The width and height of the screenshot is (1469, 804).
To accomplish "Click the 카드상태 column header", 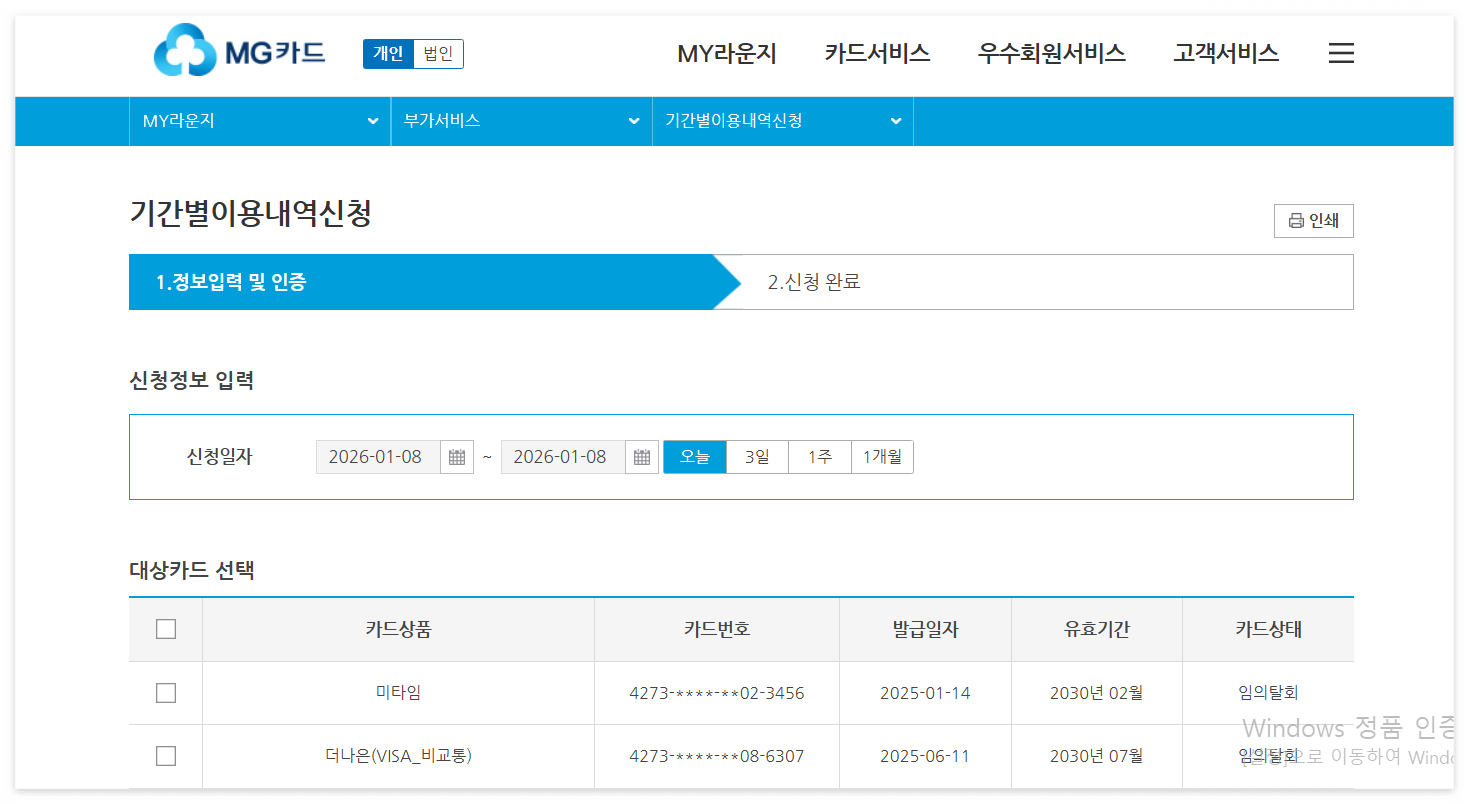I will tap(1268, 629).
